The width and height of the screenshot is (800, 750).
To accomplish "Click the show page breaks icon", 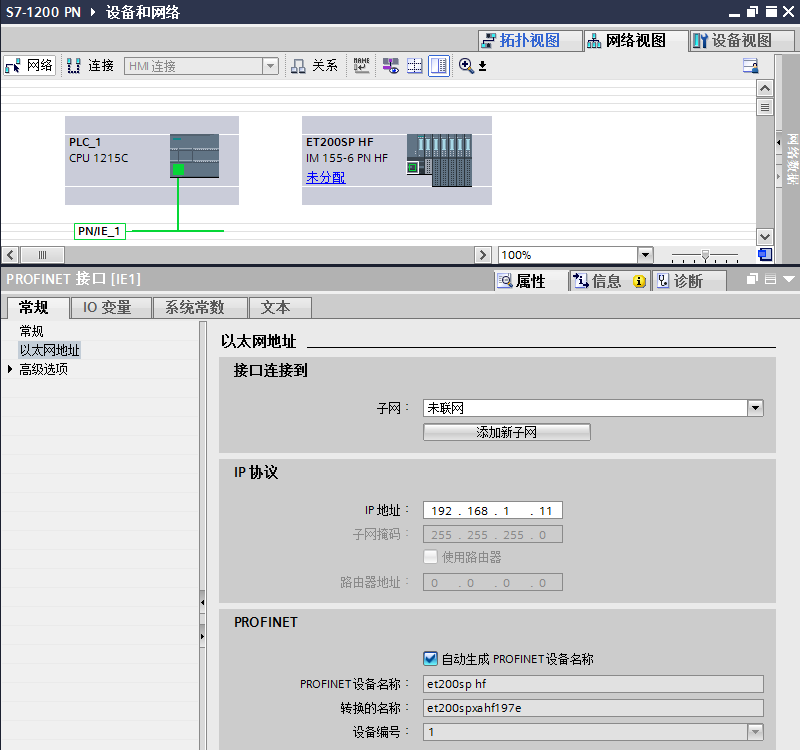I will tap(414, 66).
